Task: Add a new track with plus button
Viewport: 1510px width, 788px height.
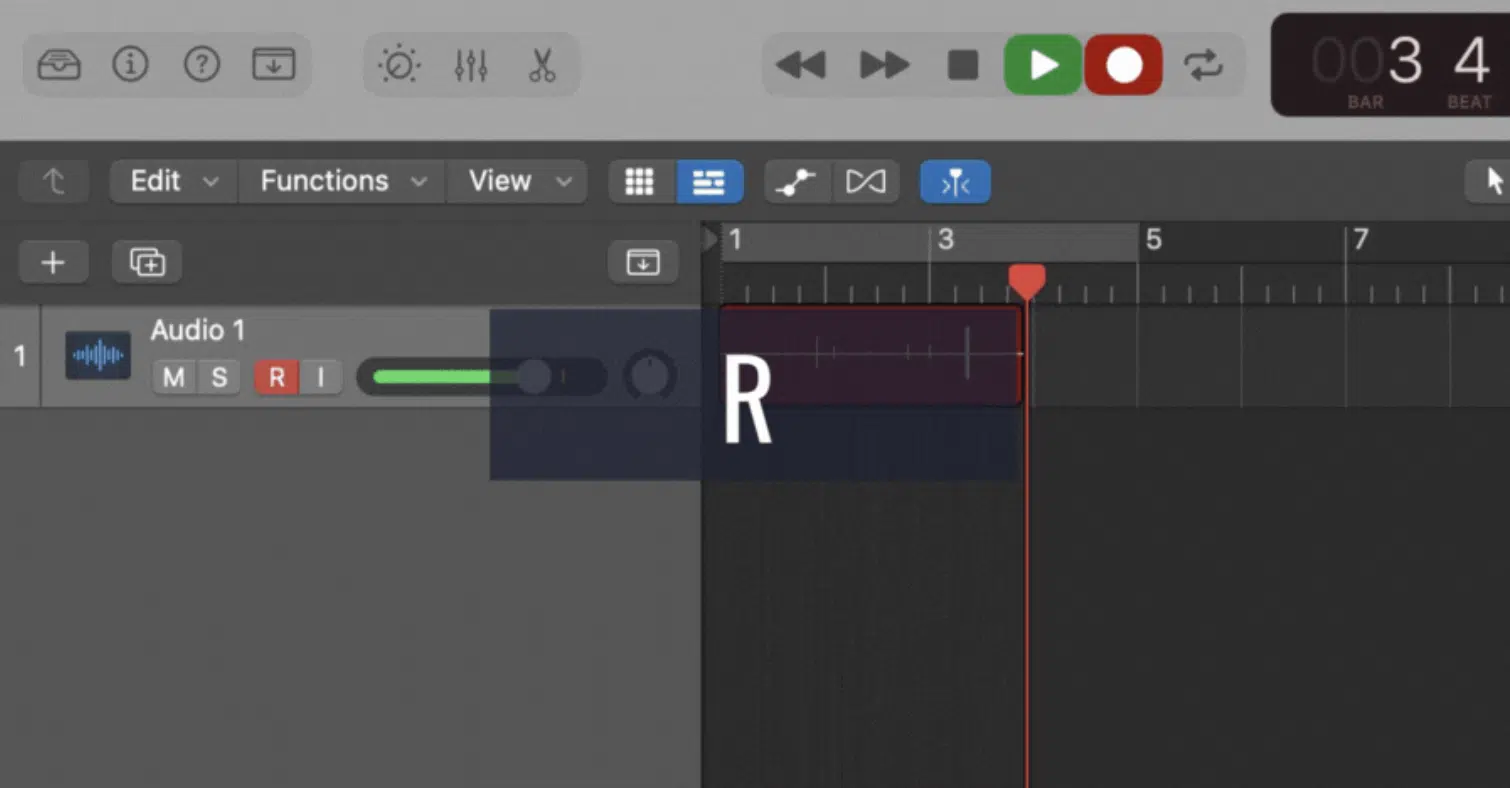Action: click(x=53, y=262)
